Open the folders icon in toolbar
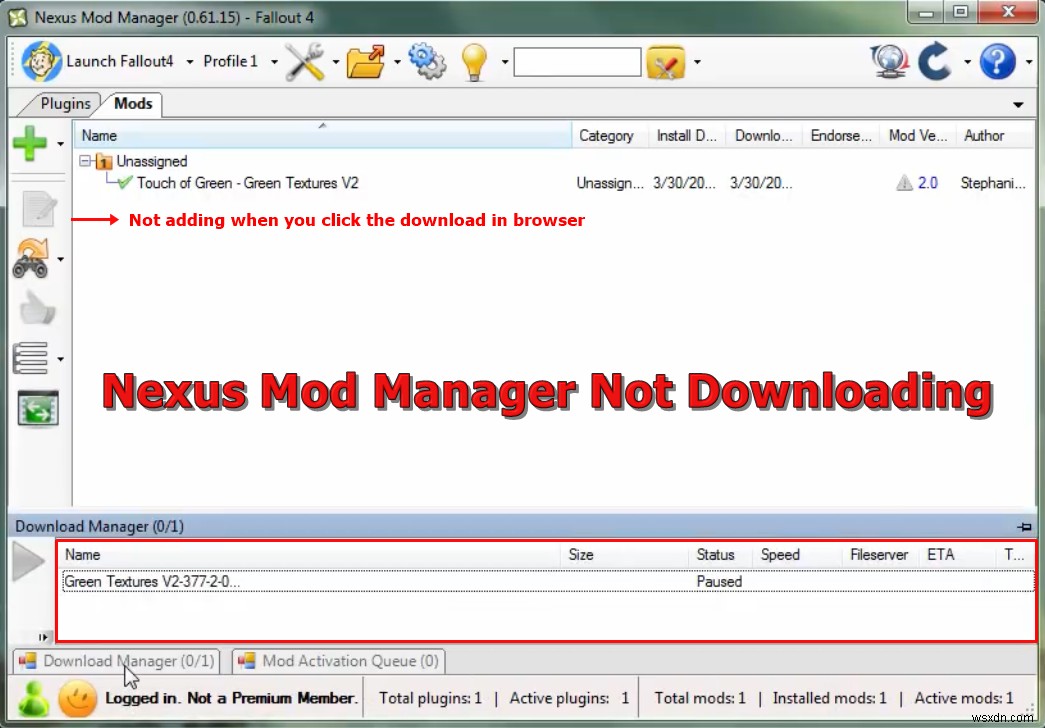 tap(366, 61)
